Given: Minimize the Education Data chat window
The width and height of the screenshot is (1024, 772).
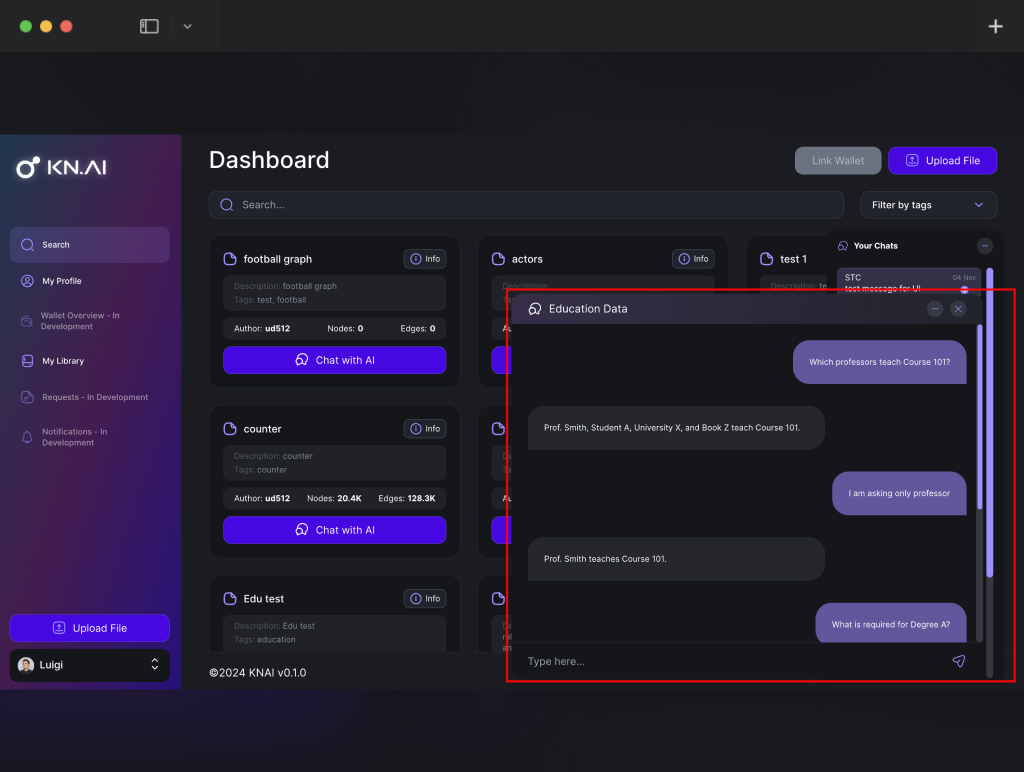Looking at the screenshot, I should pos(934,309).
